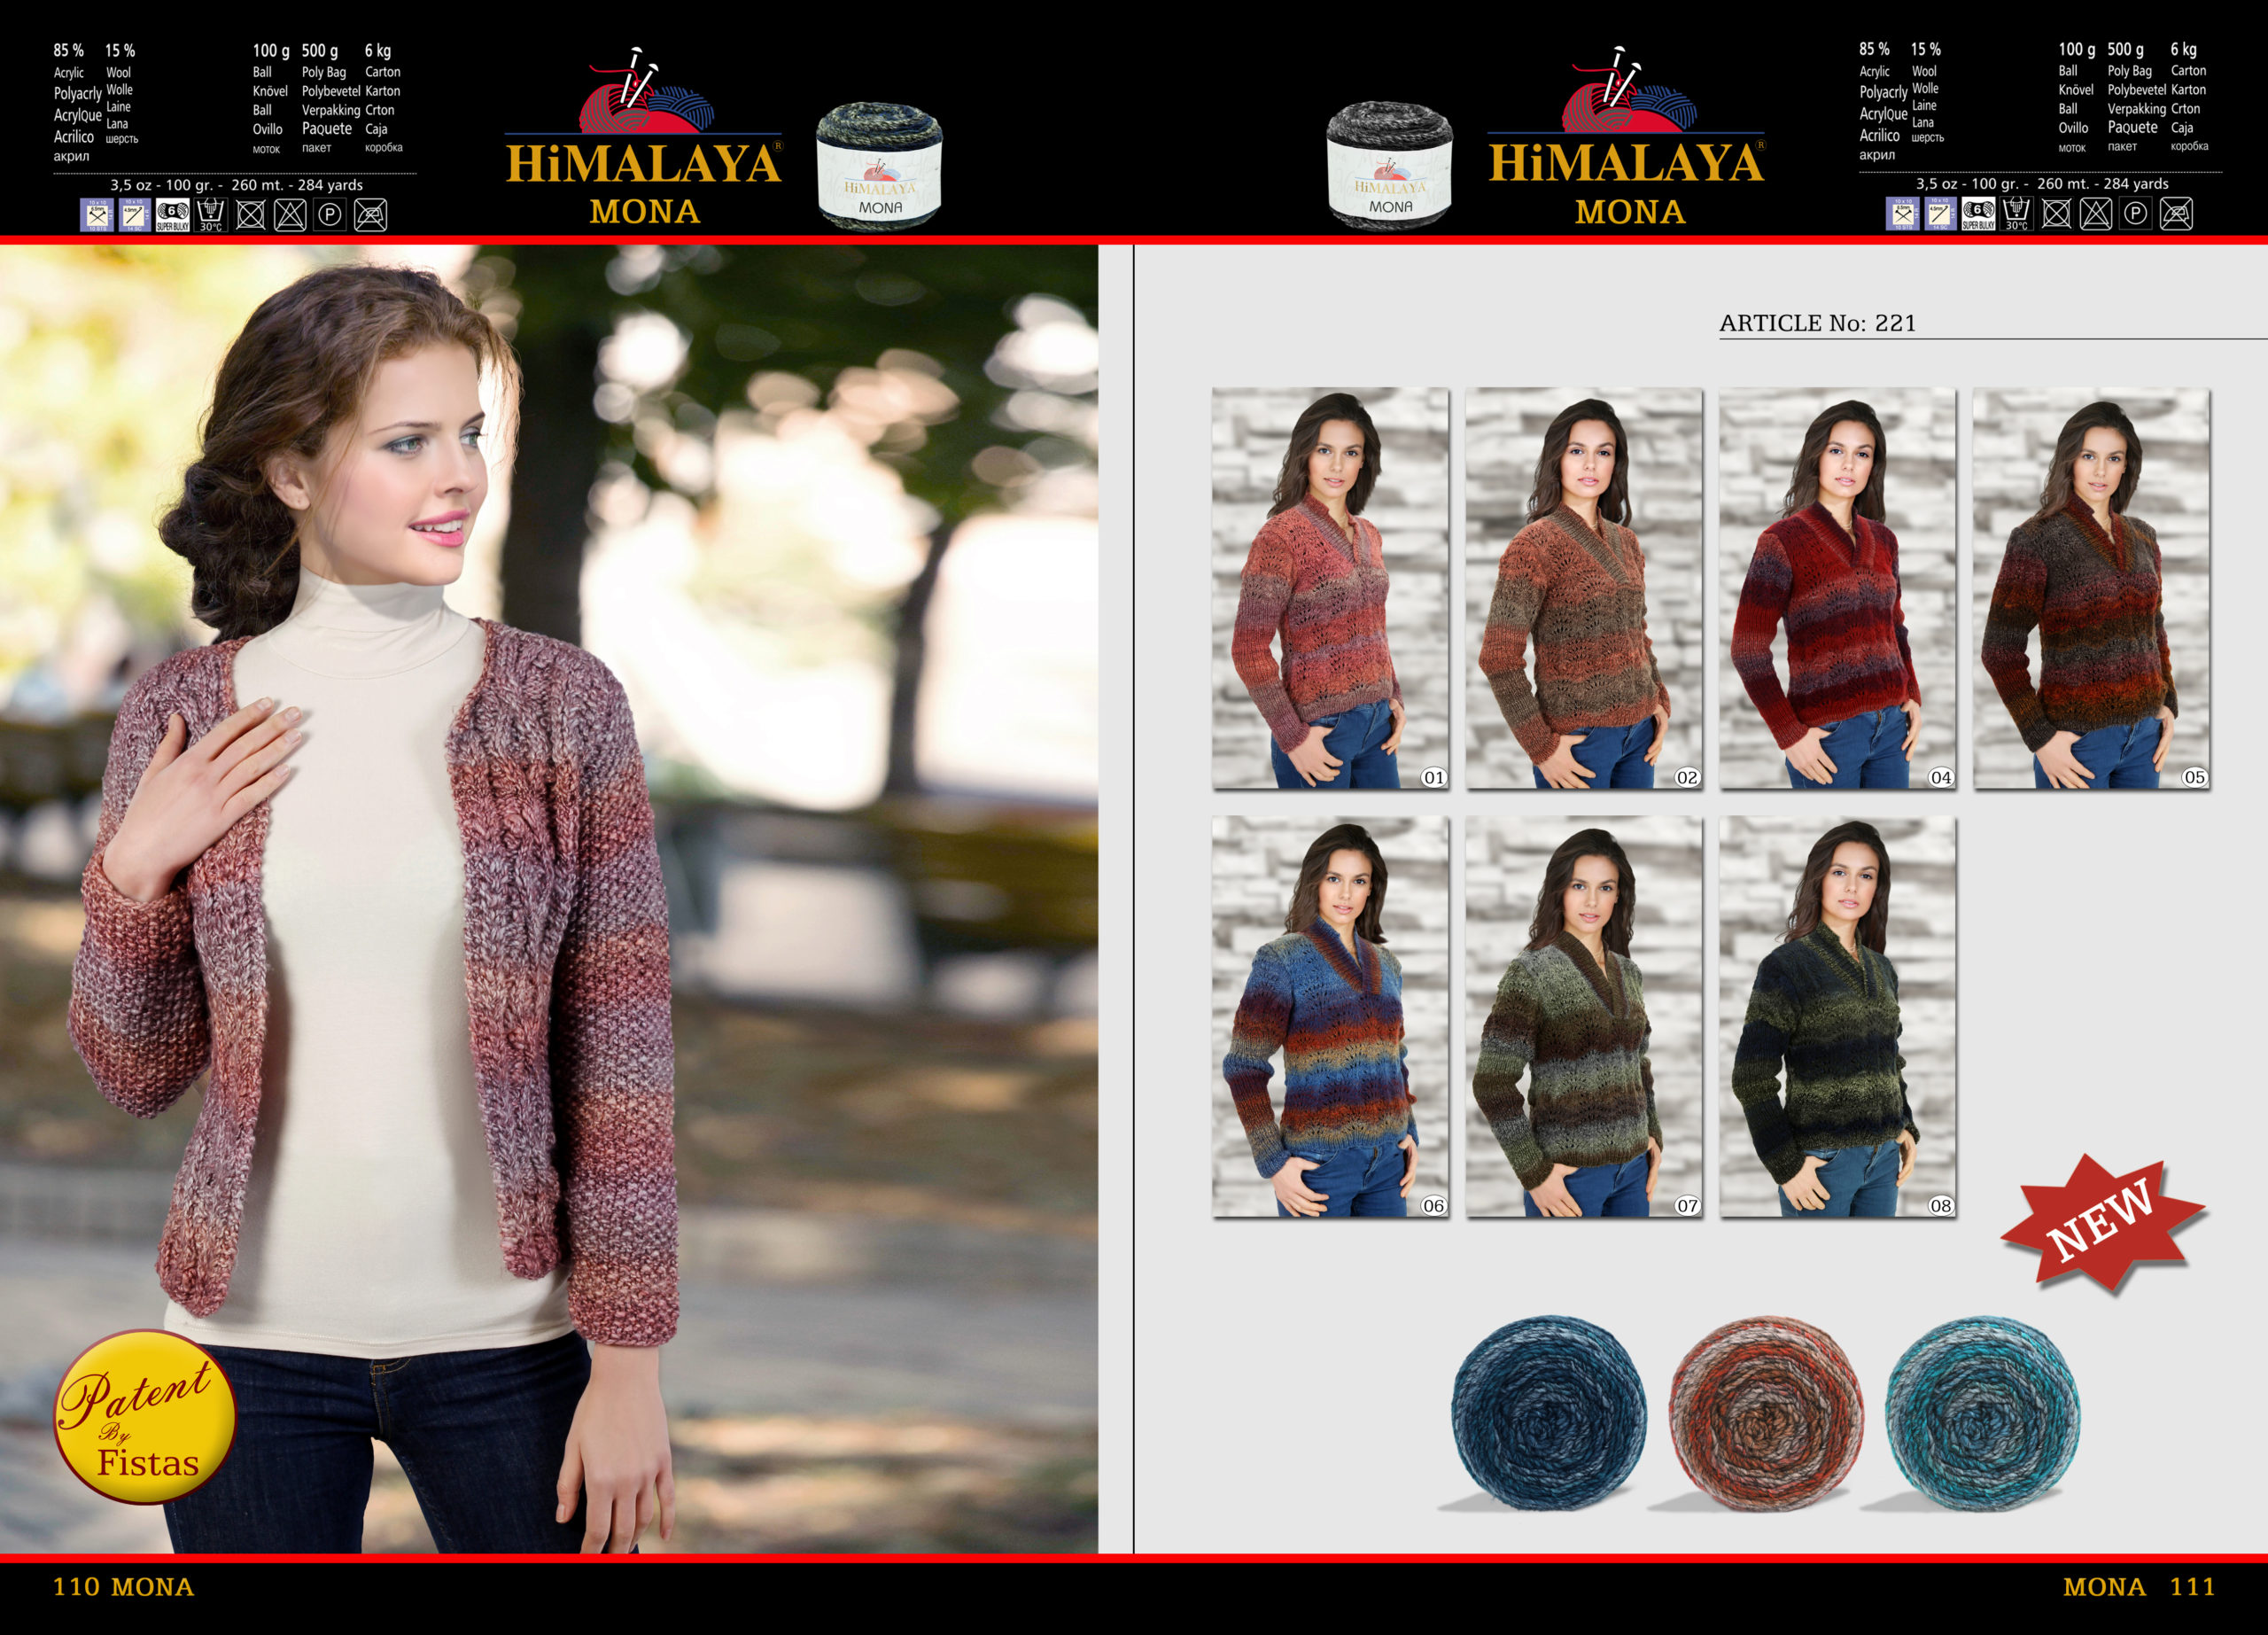2268x1635 pixels.
Task: Click the grey Mona yarn ball on page 111
Action: (1390, 166)
